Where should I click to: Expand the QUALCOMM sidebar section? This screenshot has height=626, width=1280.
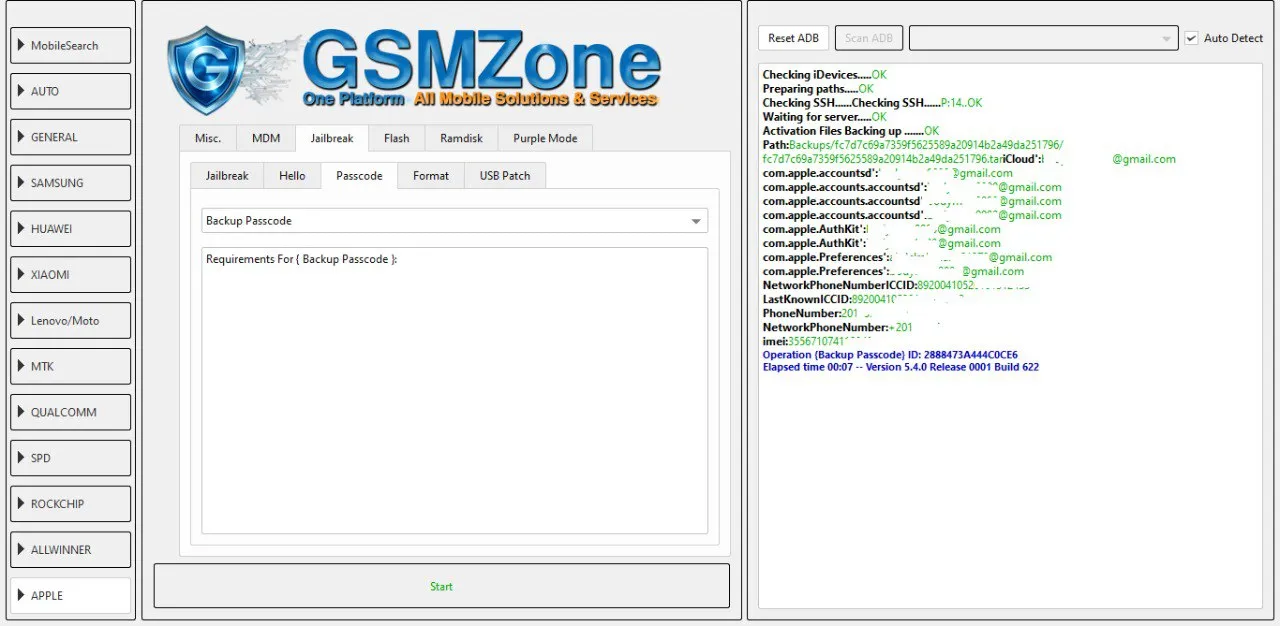point(71,412)
